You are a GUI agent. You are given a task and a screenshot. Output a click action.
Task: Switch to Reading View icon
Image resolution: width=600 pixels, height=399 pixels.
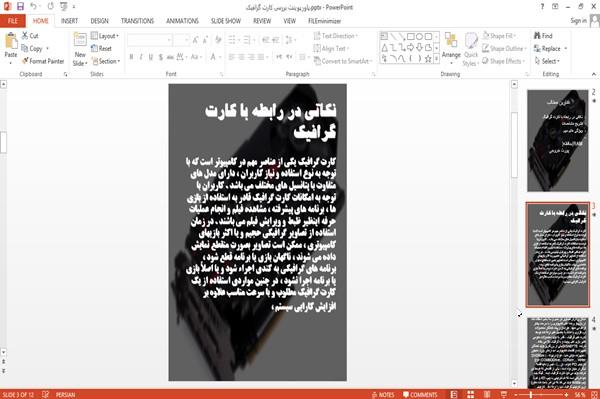click(487, 394)
